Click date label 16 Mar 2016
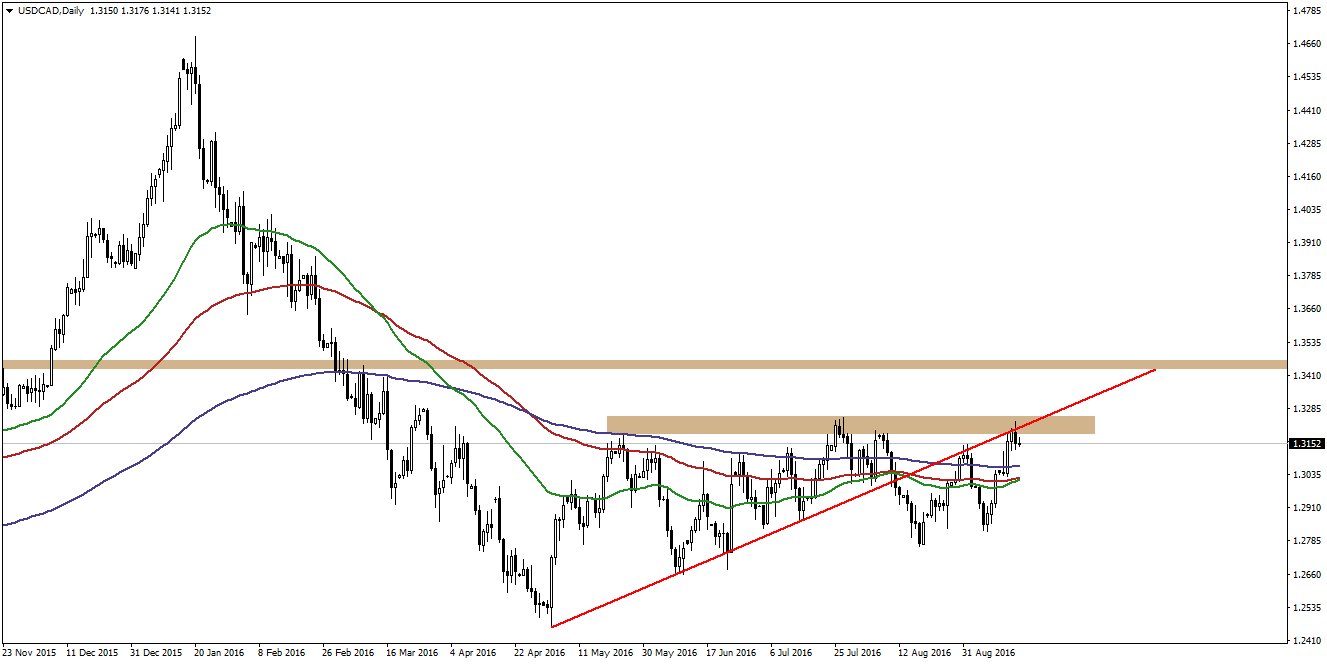This screenshot has width=1327, height=664. 412,653
